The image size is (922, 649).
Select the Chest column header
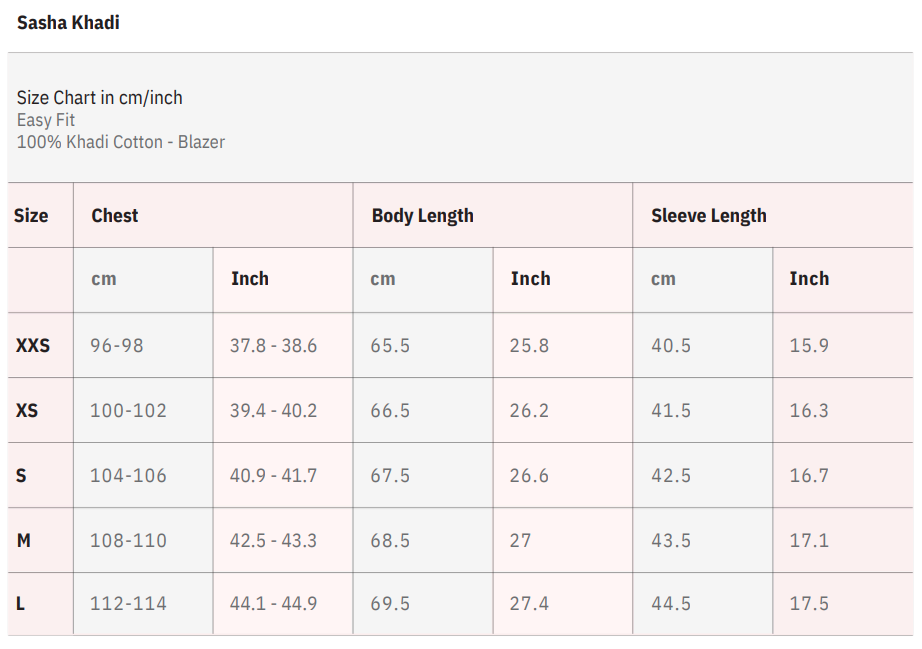point(115,215)
